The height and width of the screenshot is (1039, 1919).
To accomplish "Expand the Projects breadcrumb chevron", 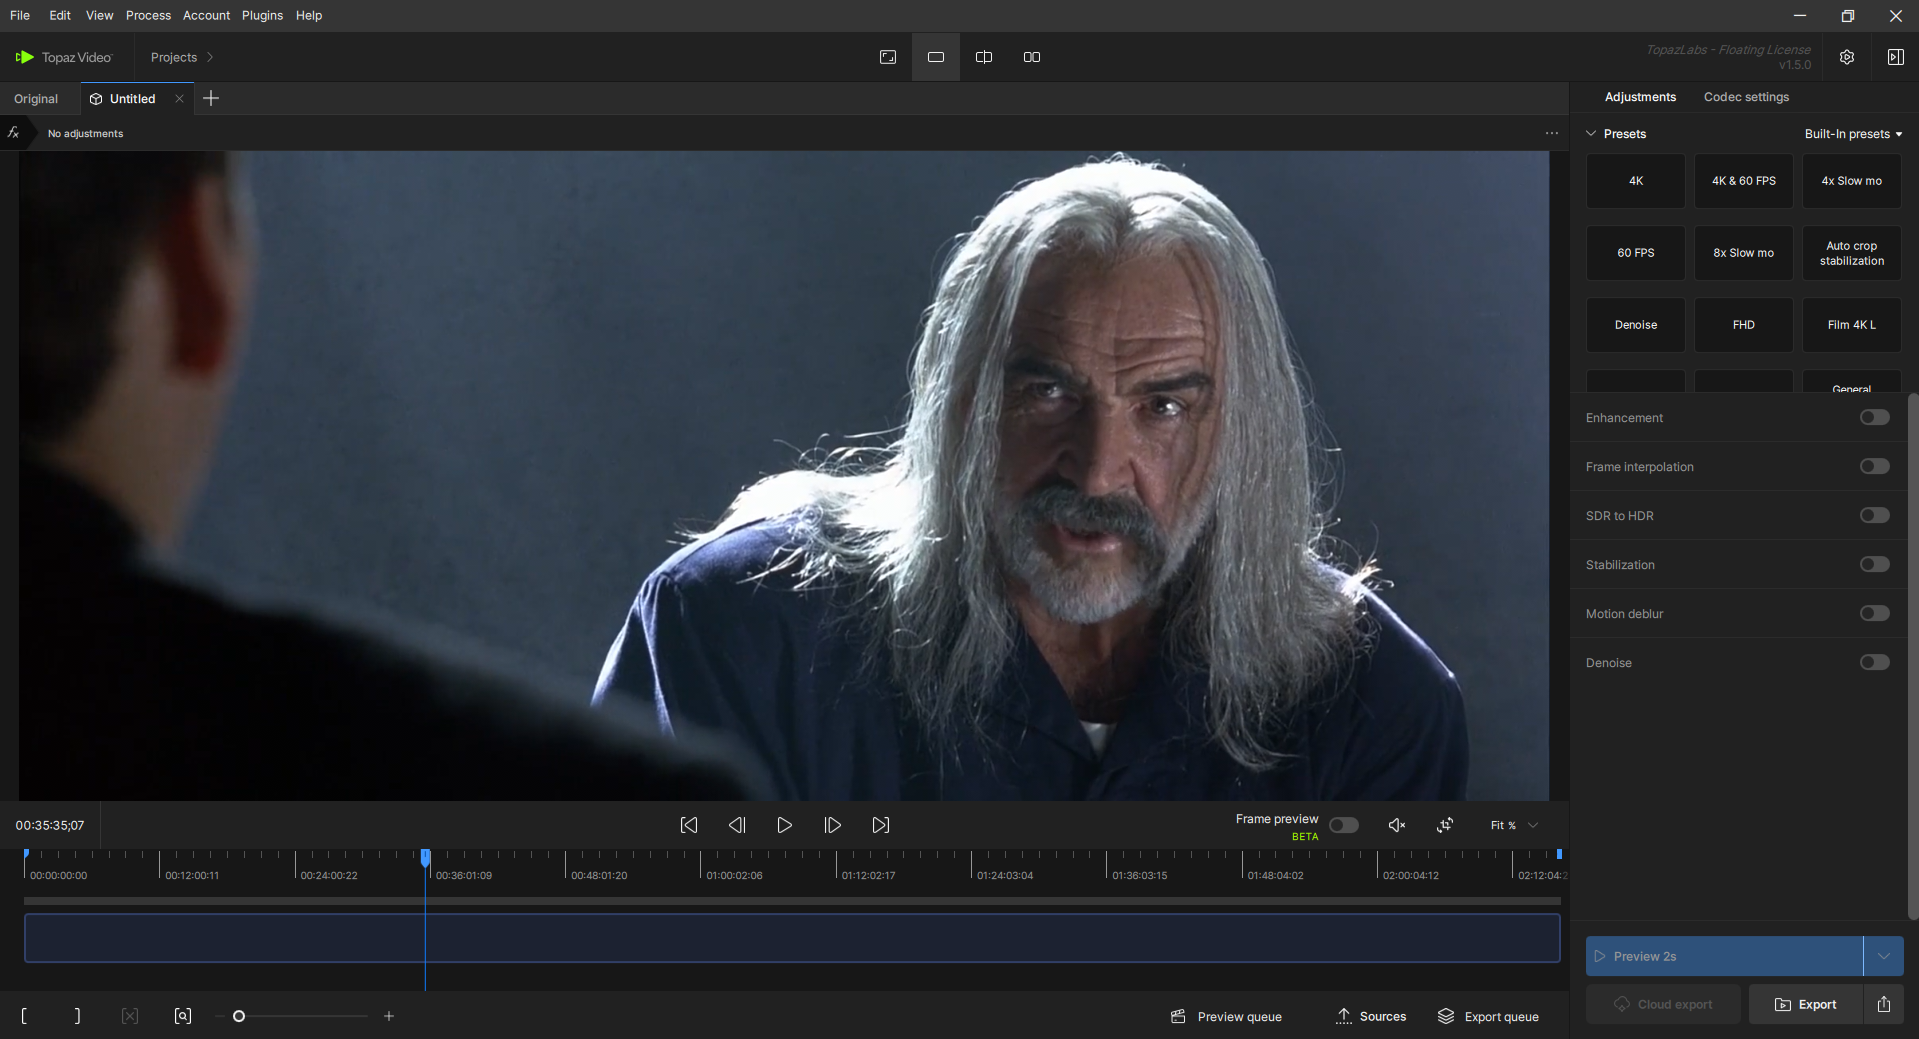I will pos(210,57).
